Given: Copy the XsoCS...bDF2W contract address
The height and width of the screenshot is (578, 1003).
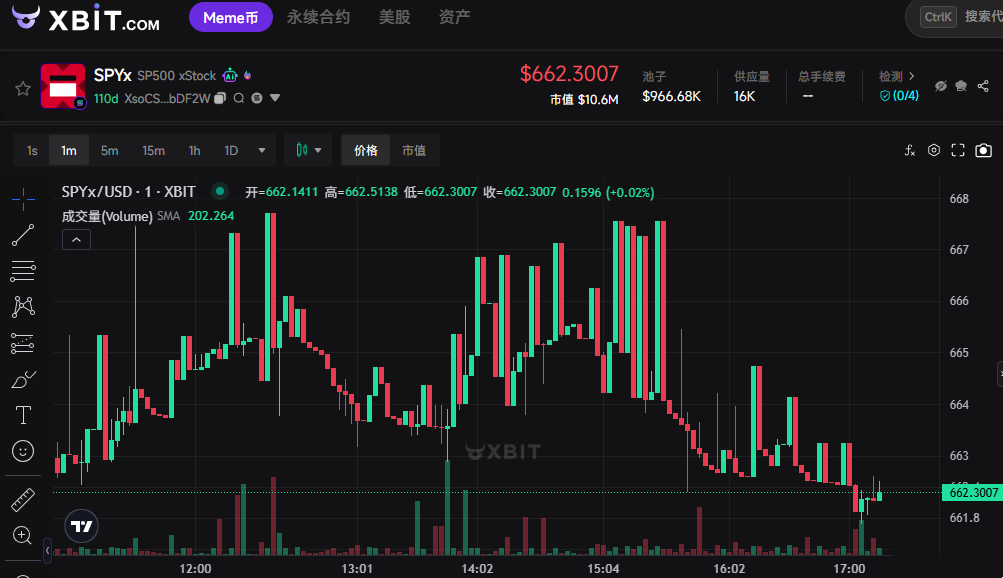Looking at the screenshot, I should point(220,98).
